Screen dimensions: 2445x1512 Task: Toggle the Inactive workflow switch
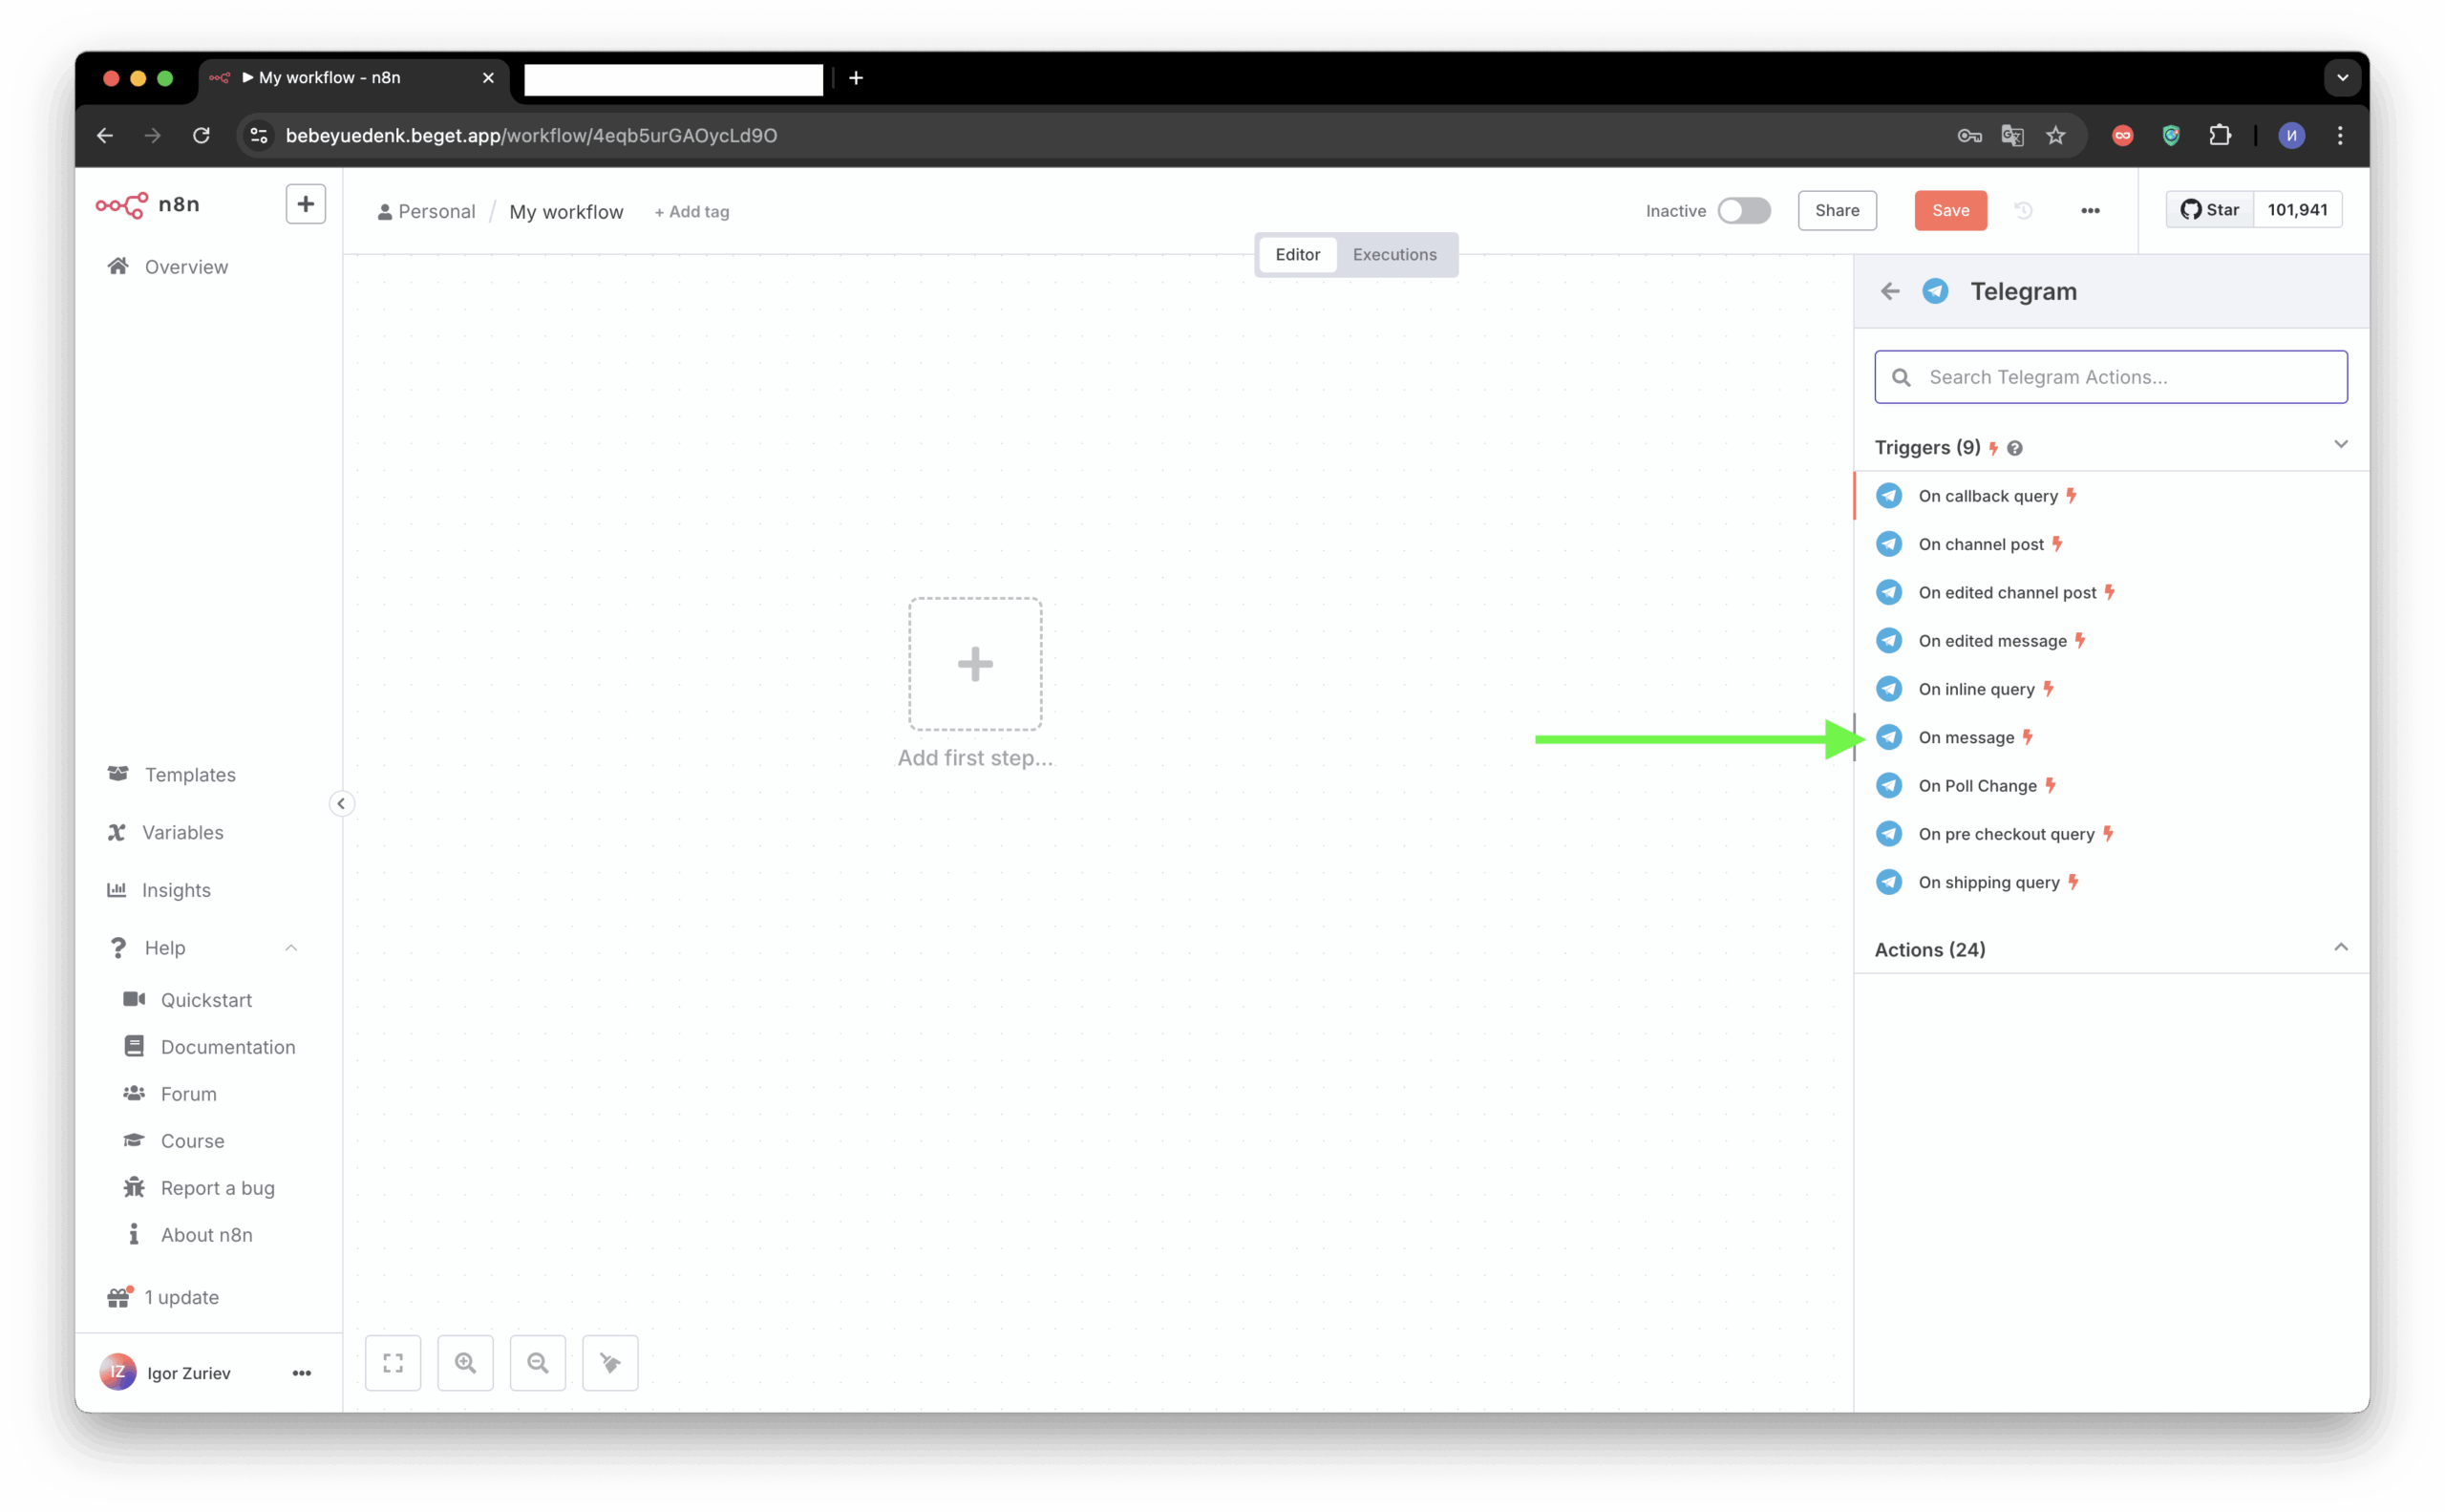pos(1744,210)
